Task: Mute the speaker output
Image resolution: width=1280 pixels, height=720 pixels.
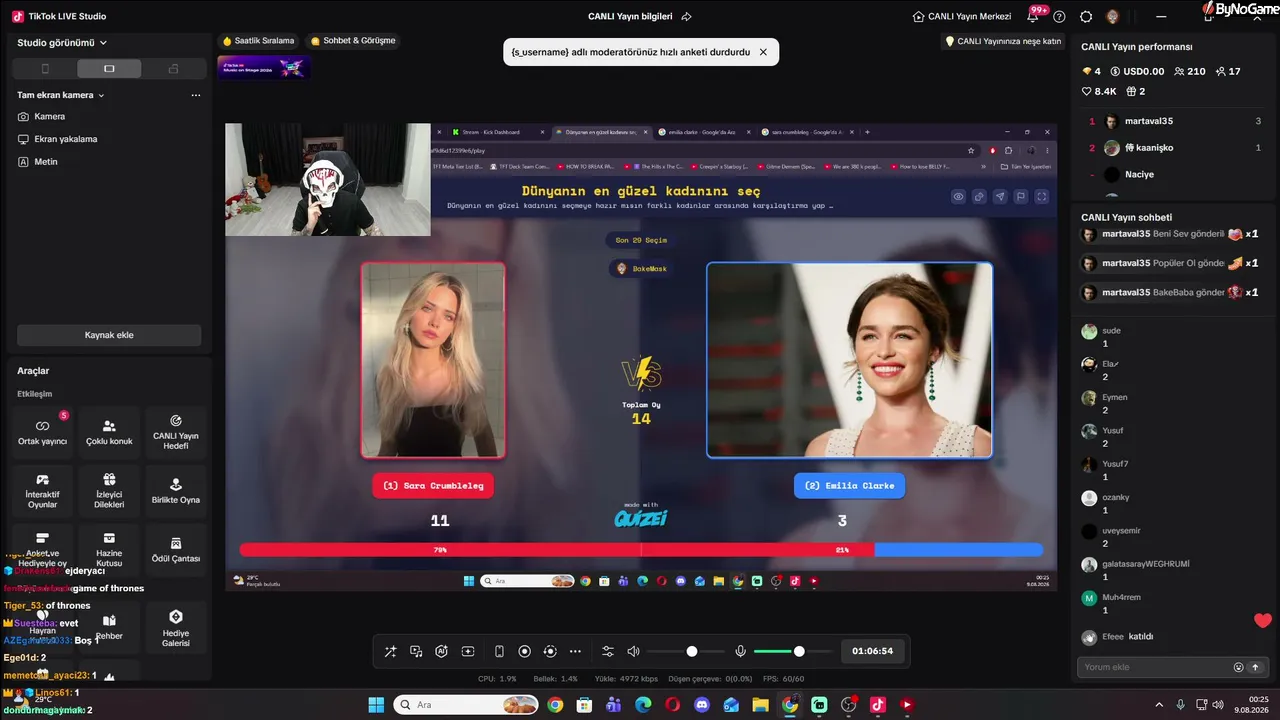Action: pyautogui.click(x=633, y=651)
